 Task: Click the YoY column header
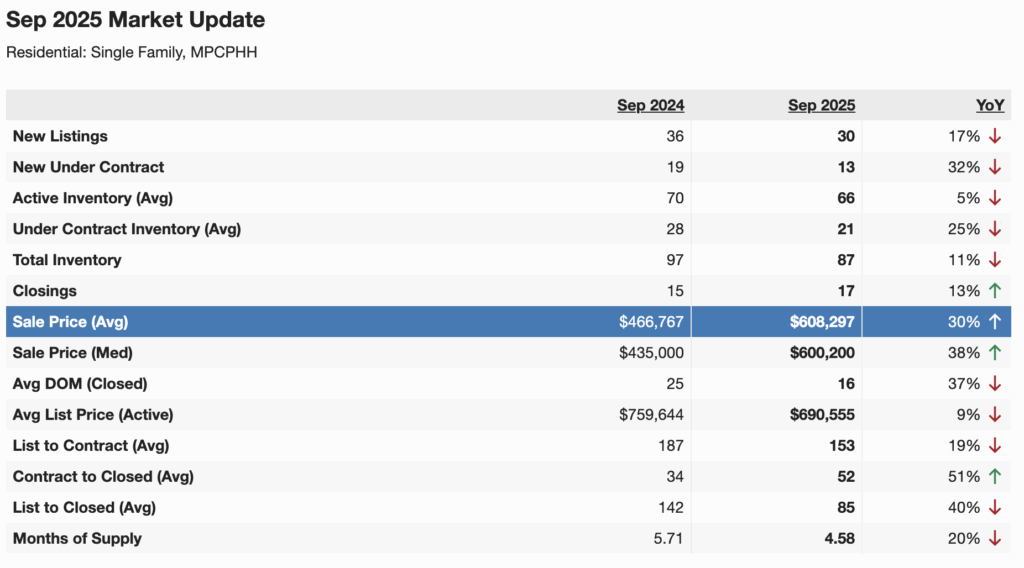pyautogui.click(x=990, y=105)
